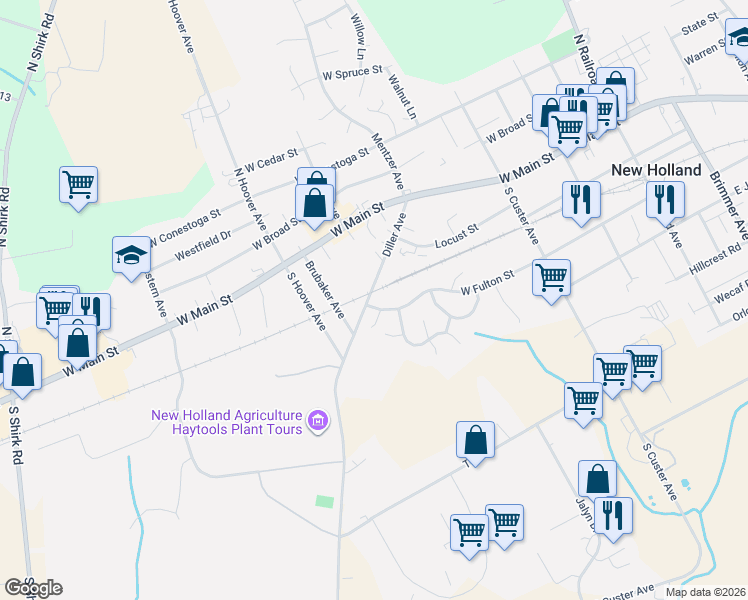Click the 'Brimmer Ave' street label
Viewport: 748px width, 600px height.
[728, 206]
